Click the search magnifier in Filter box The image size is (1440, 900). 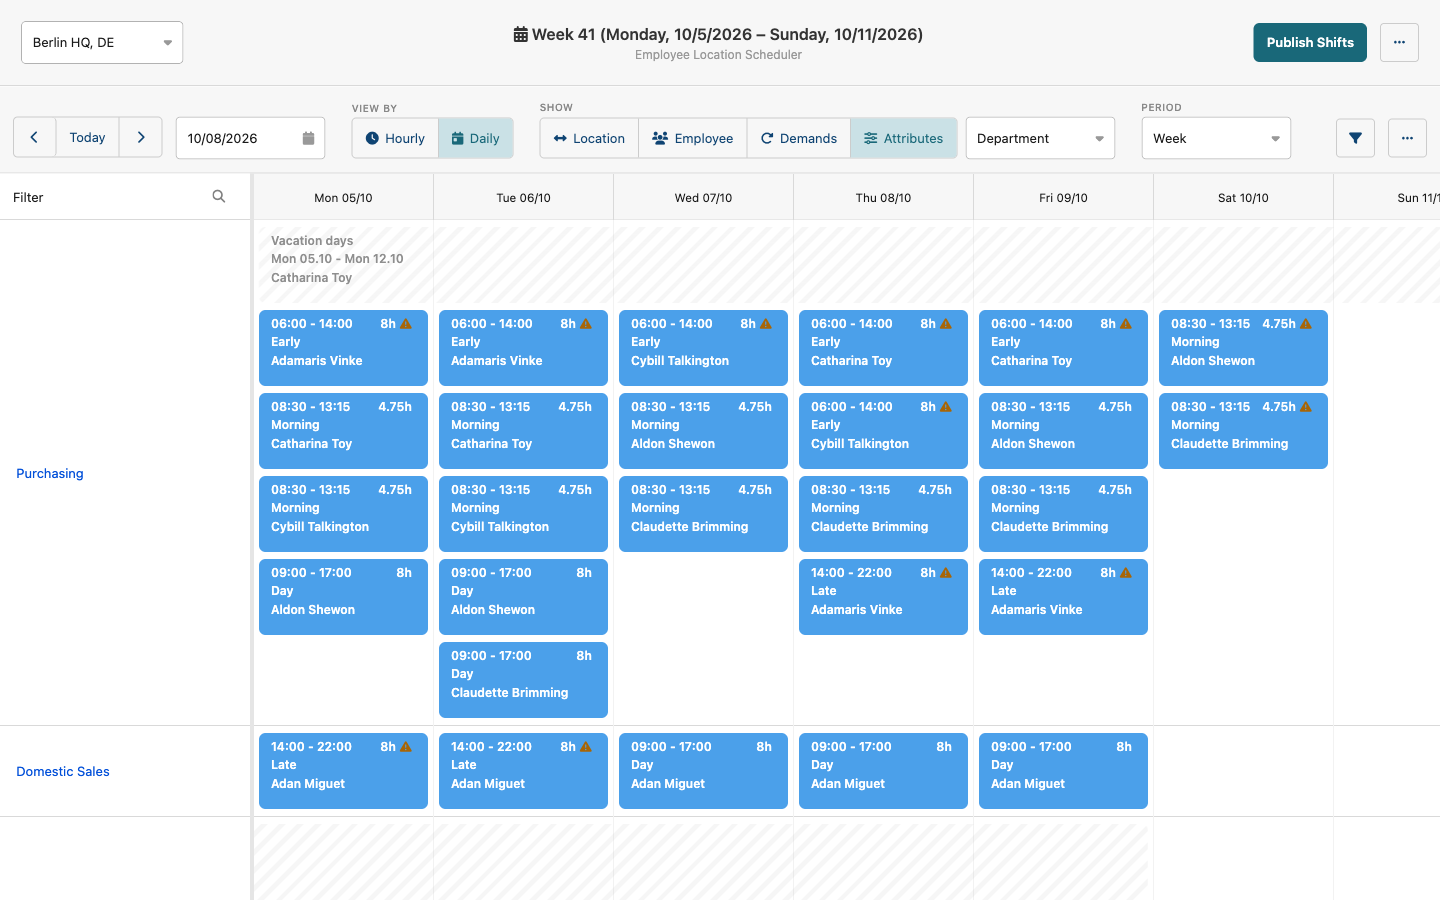pos(219,197)
